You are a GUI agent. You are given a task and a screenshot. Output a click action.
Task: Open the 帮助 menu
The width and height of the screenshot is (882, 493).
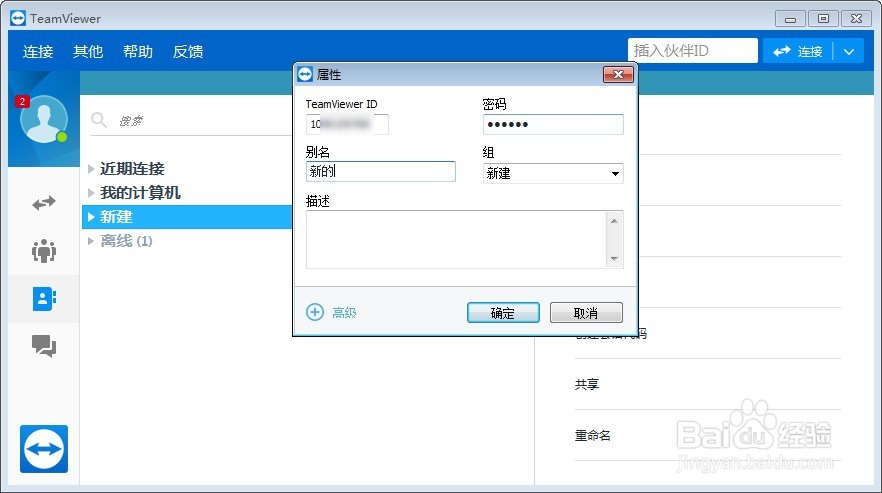(x=138, y=52)
